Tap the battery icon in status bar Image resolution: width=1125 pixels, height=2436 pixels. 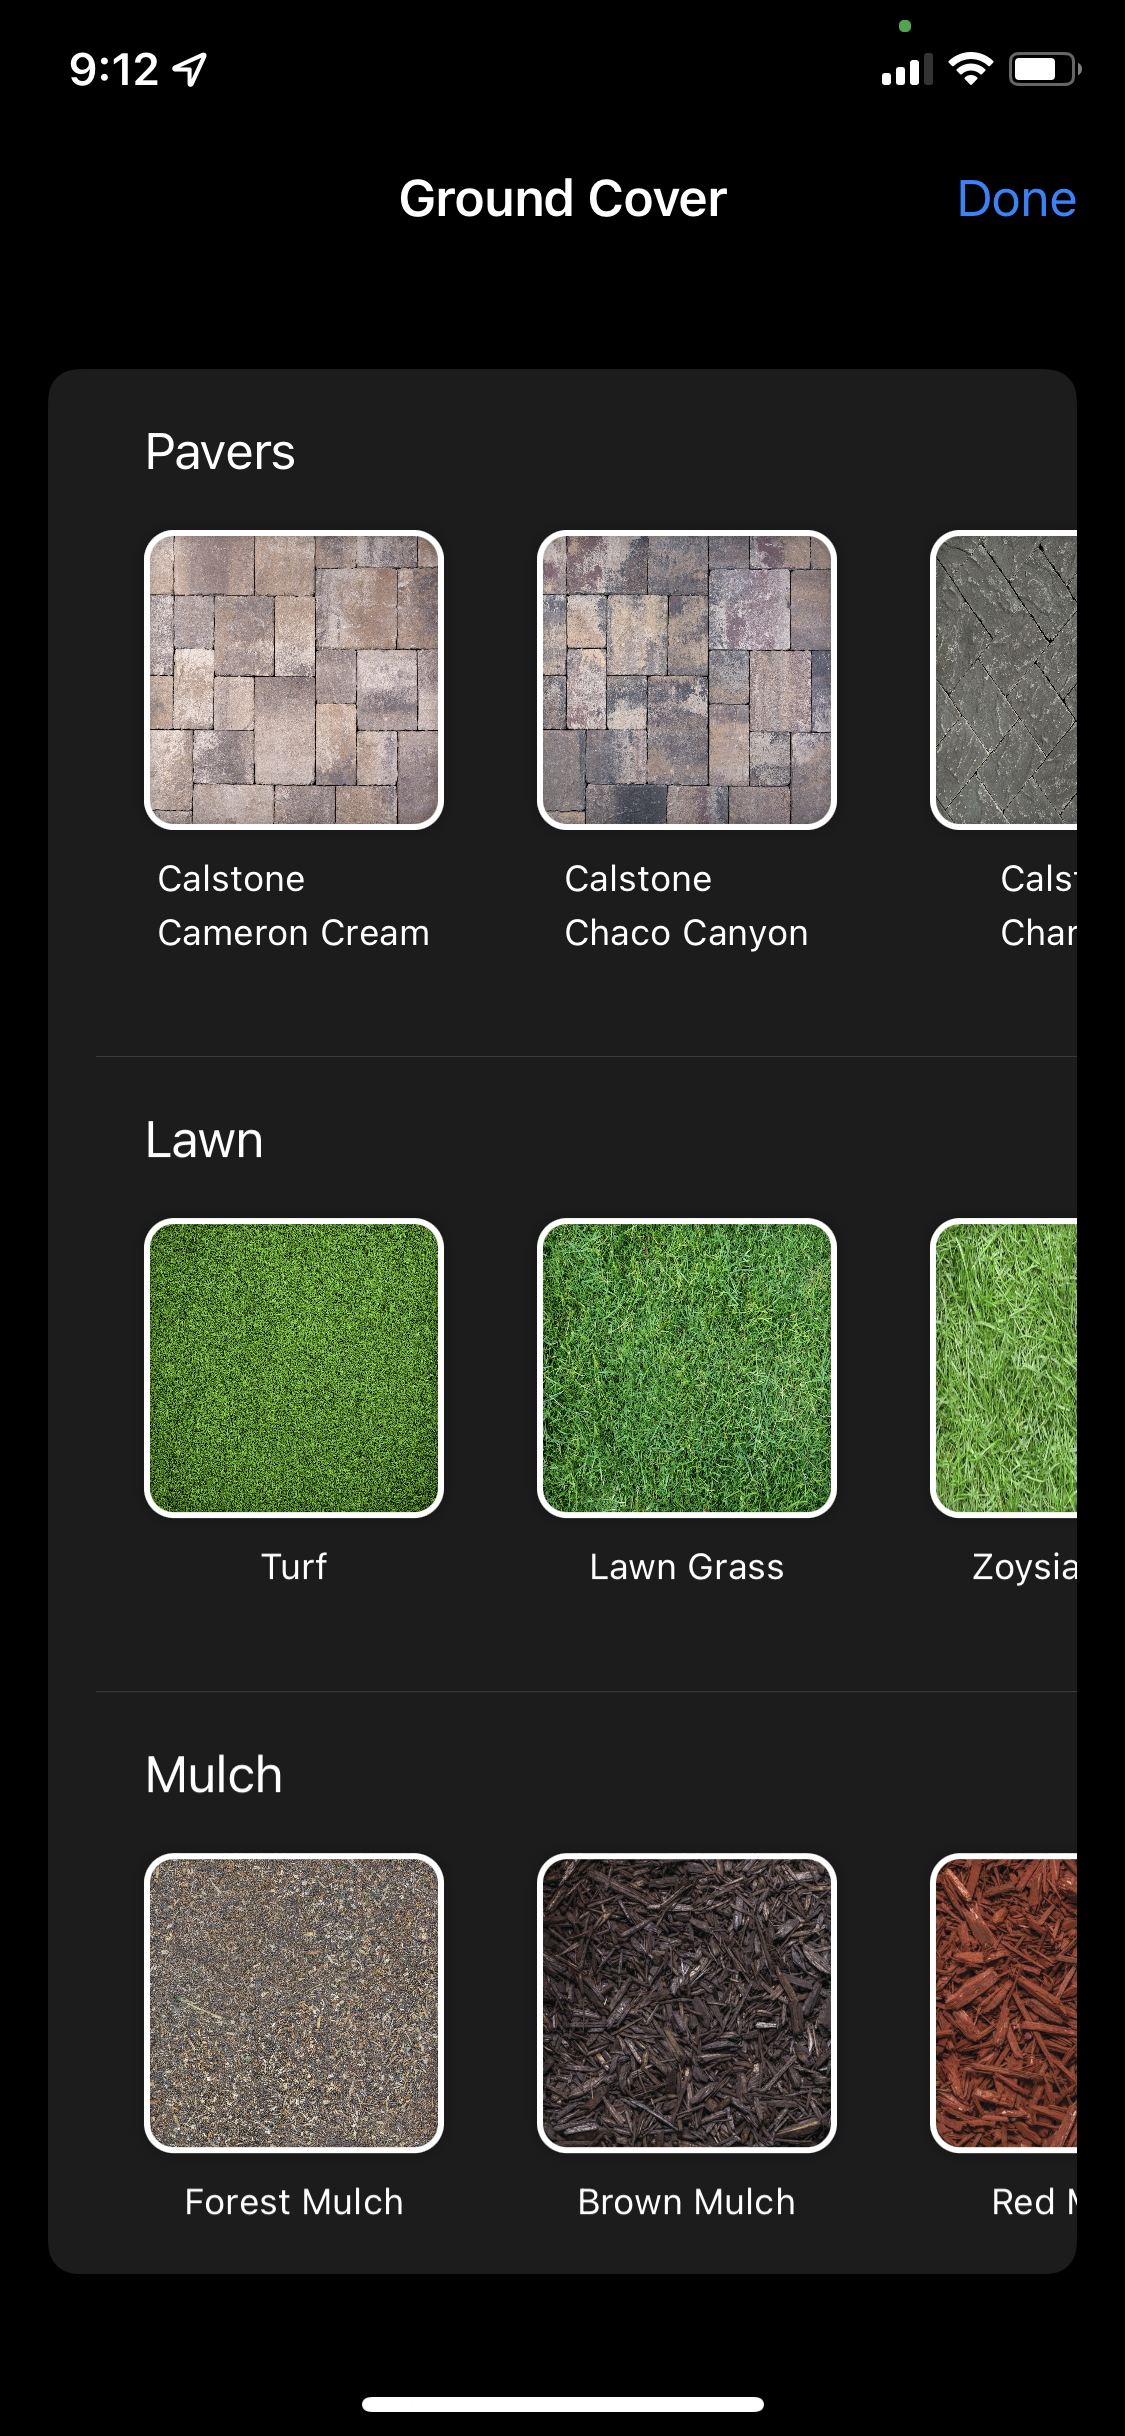pyautogui.click(x=1045, y=69)
